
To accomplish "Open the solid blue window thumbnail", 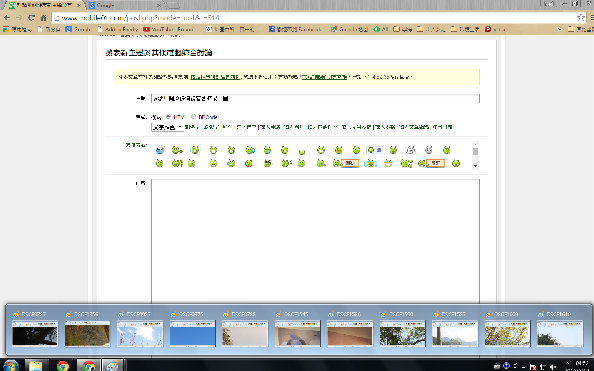I will coord(192,333).
